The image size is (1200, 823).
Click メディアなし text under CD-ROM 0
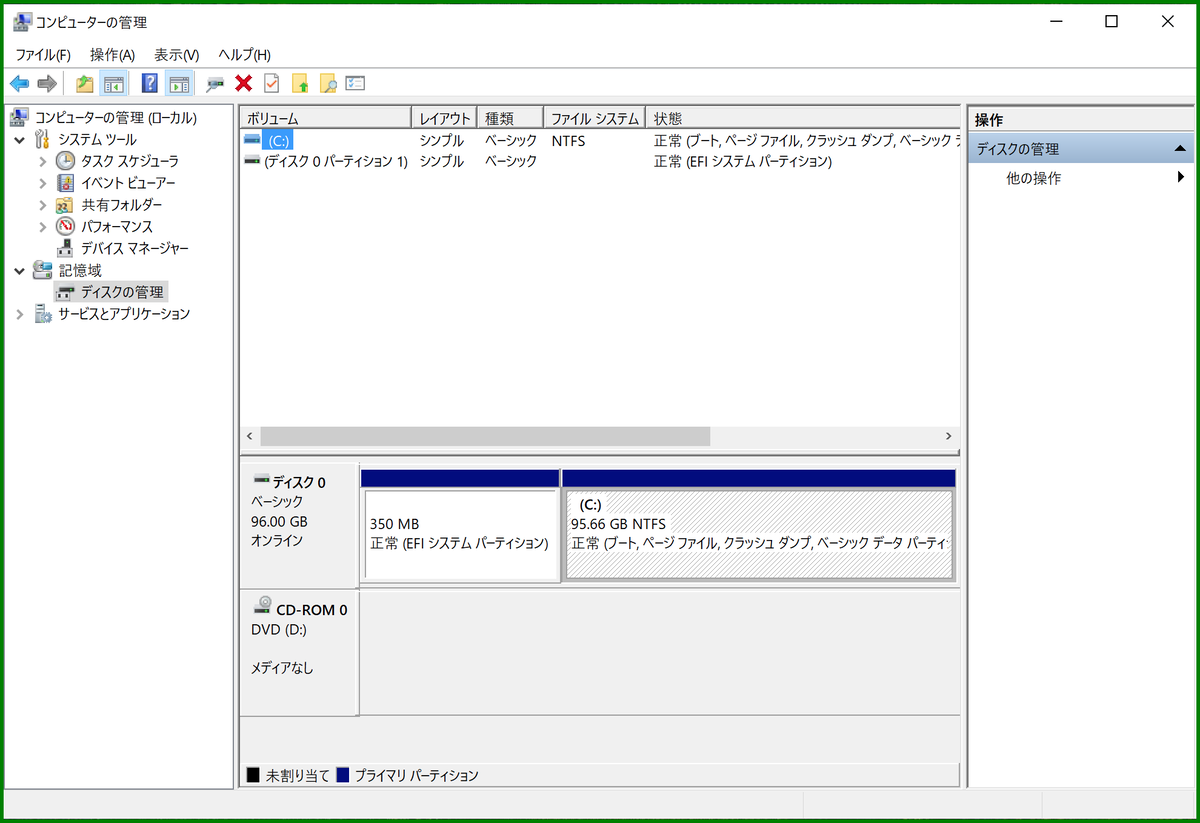[282, 668]
